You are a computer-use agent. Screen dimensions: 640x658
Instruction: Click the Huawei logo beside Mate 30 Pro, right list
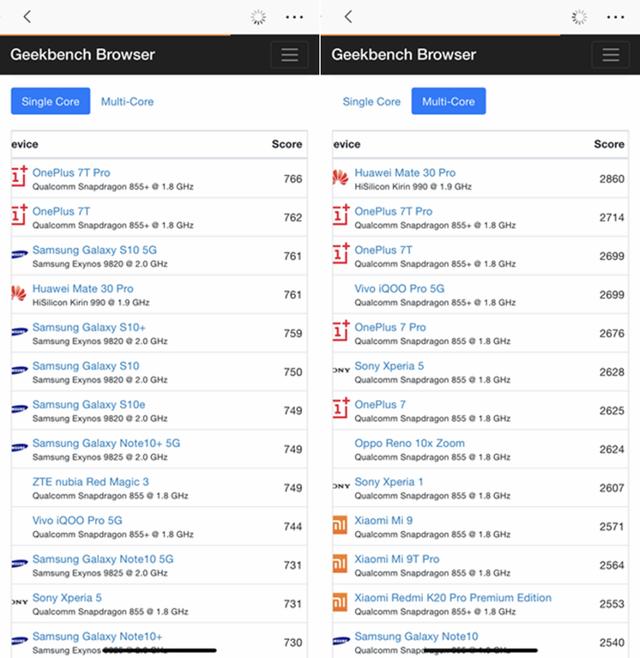point(340,178)
